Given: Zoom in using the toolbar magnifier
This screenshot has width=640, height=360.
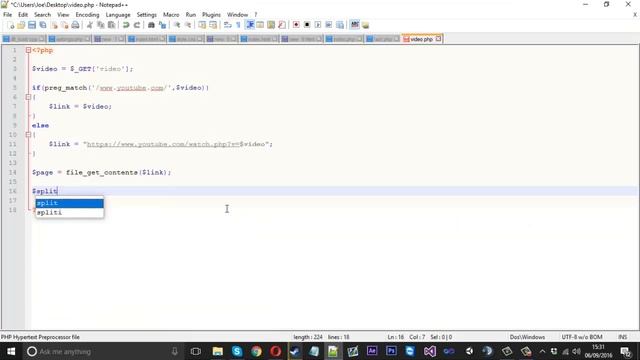Looking at the screenshot, I should [177, 25].
